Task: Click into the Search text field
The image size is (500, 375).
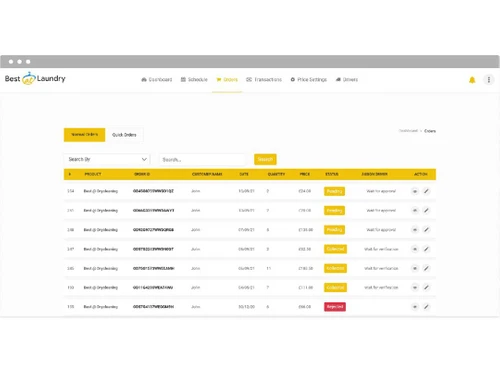Action: pyautogui.click(x=202, y=160)
